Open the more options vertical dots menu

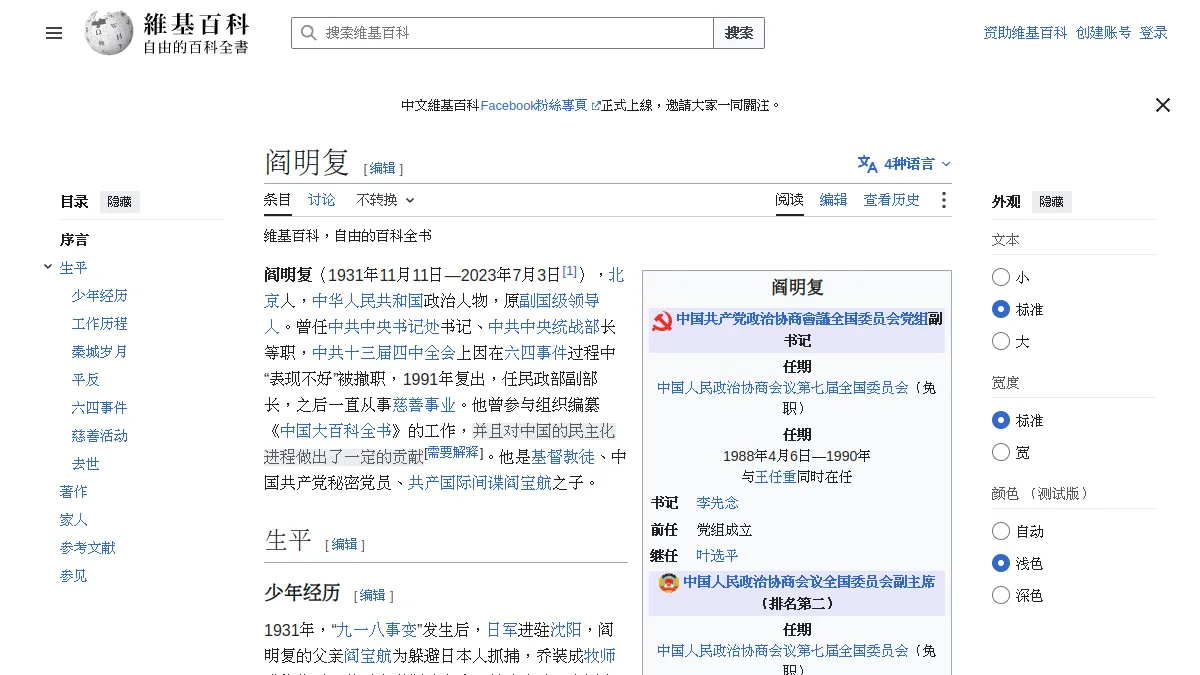point(943,200)
